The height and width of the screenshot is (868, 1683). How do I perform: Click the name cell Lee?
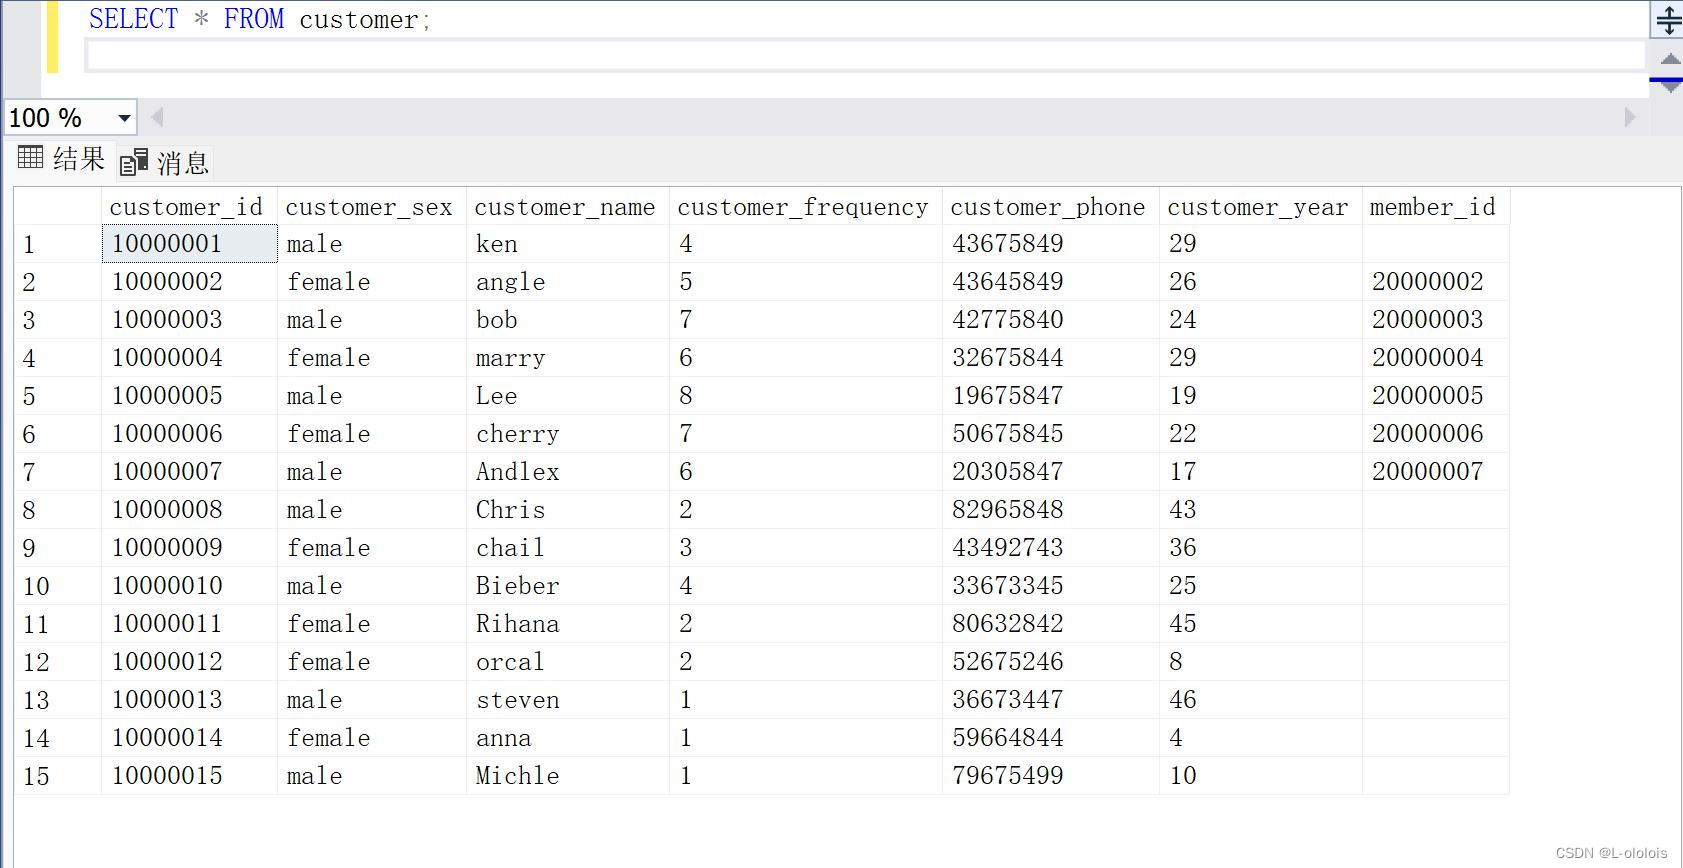pyautogui.click(x=567, y=396)
